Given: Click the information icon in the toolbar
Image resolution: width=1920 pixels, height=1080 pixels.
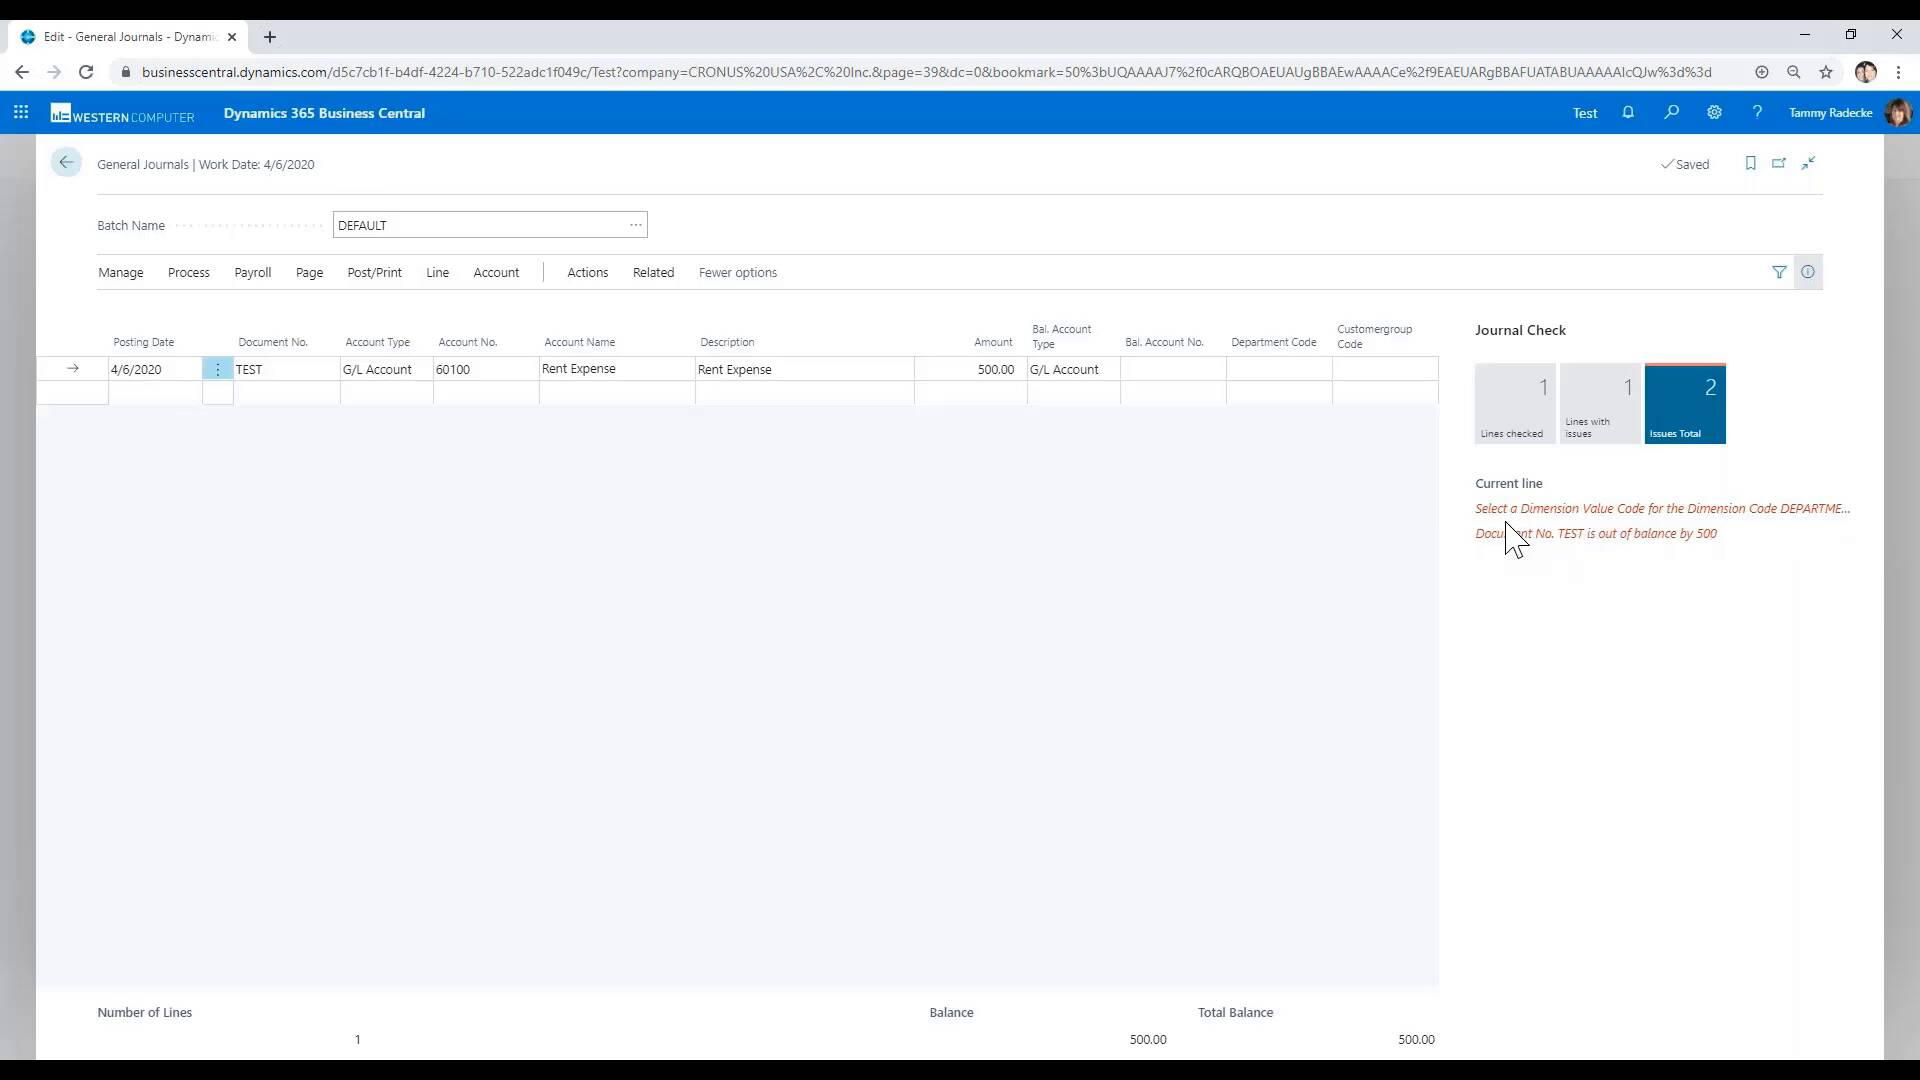Looking at the screenshot, I should [1808, 272].
